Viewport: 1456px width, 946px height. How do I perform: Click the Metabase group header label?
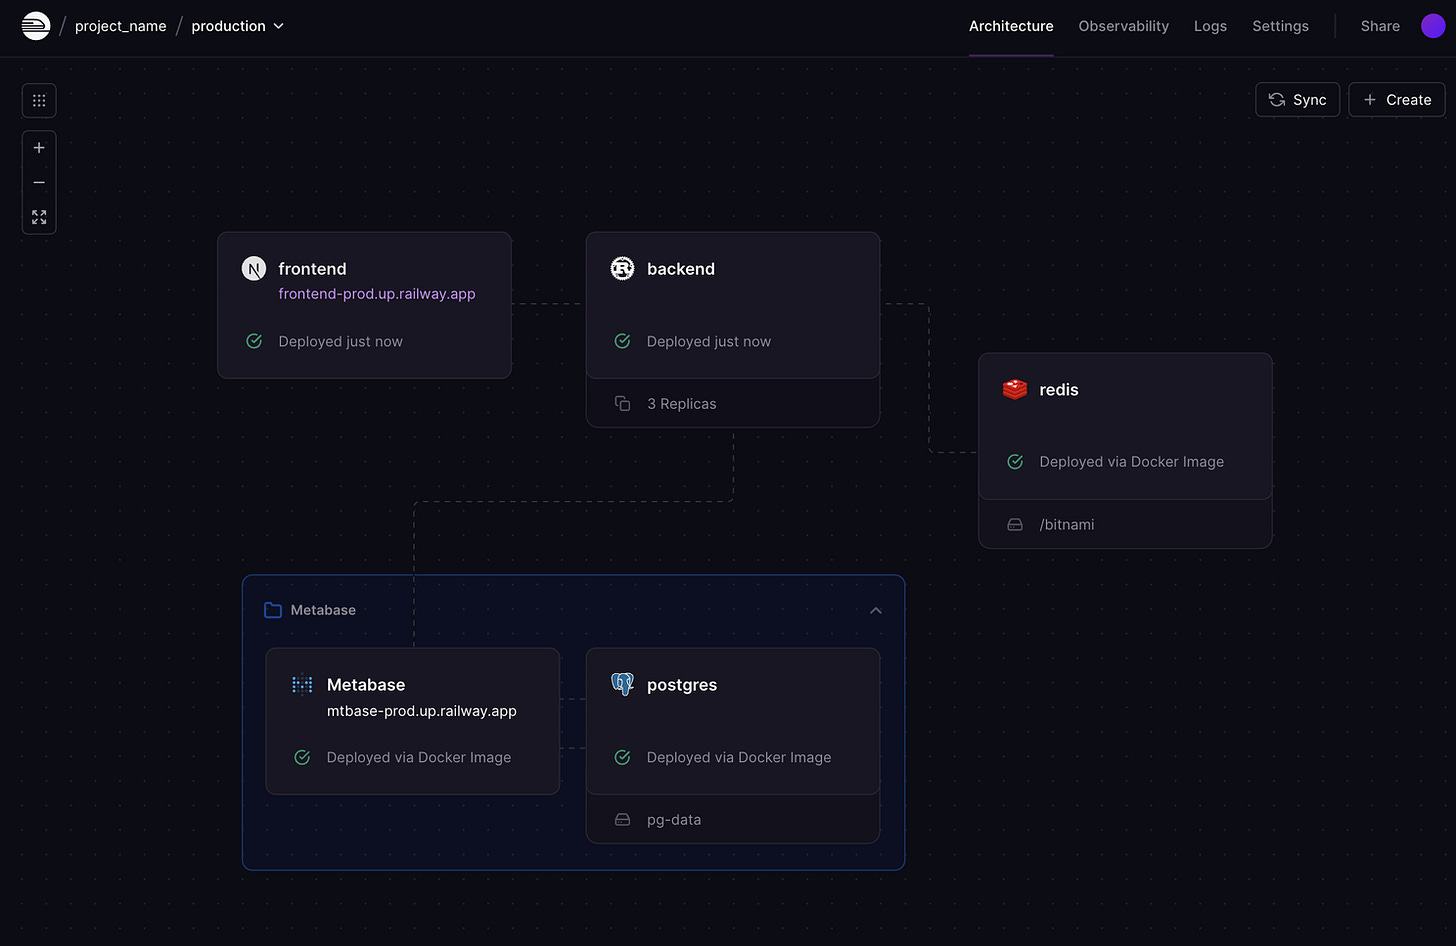[323, 610]
